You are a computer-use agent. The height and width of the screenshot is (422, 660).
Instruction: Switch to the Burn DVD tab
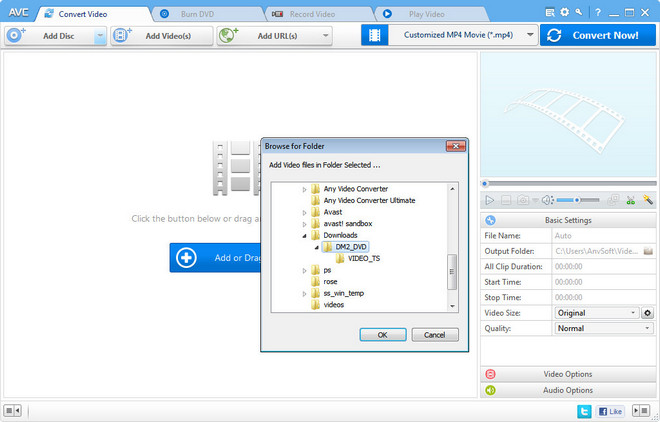pos(208,14)
